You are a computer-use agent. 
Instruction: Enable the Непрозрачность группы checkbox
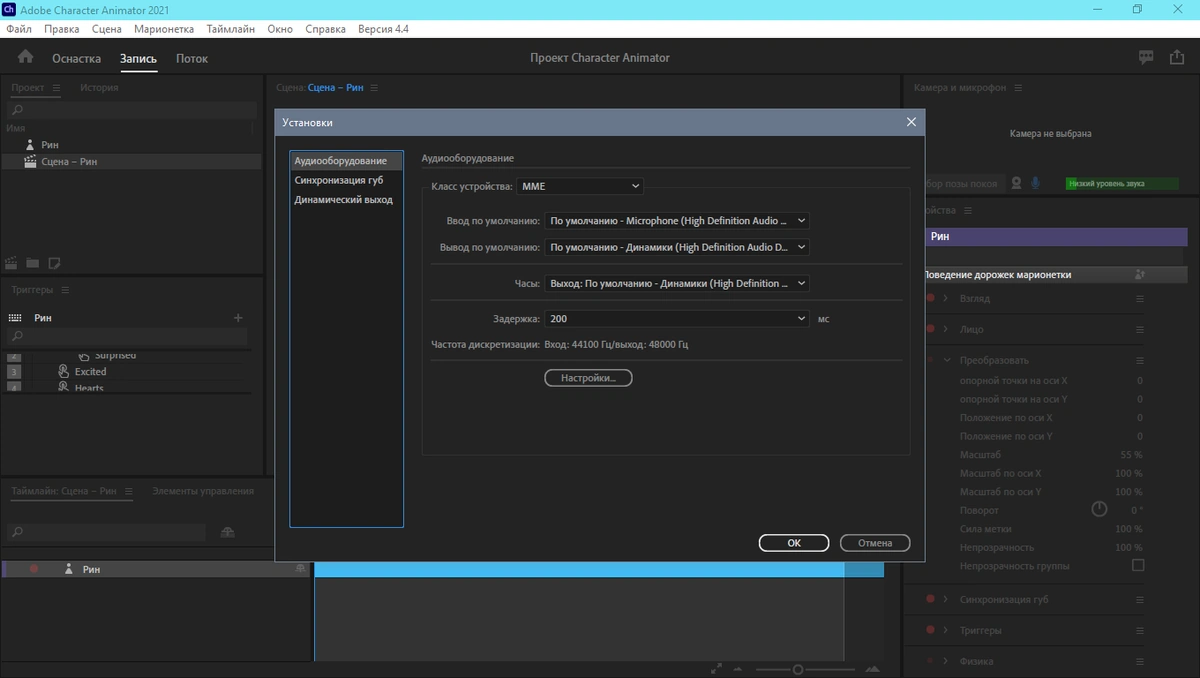click(1137, 566)
